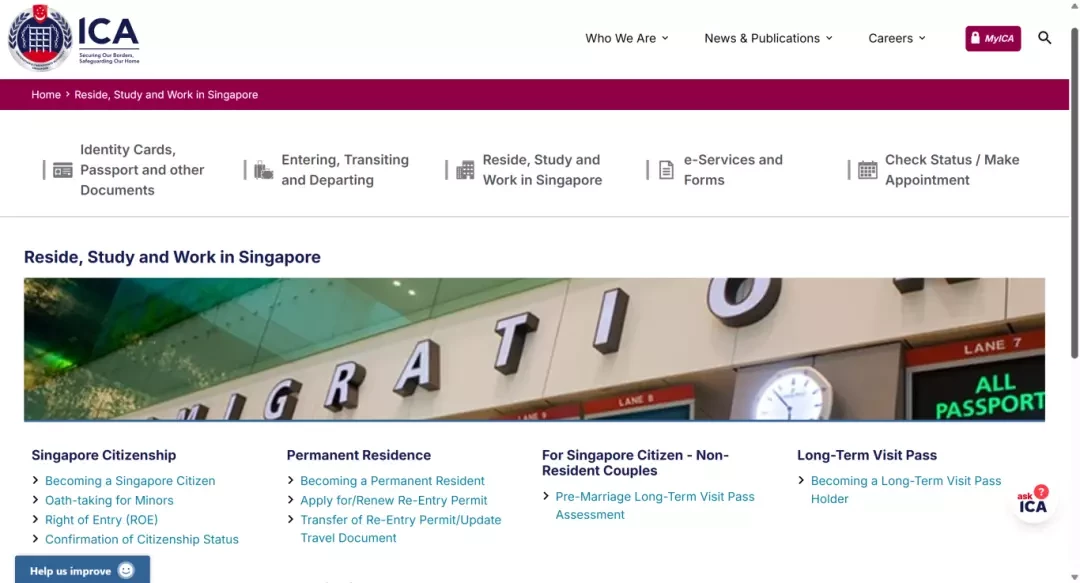Expand the Careers dropdown menu
The width and height of the screenshot is (1080, 583).
897,39
